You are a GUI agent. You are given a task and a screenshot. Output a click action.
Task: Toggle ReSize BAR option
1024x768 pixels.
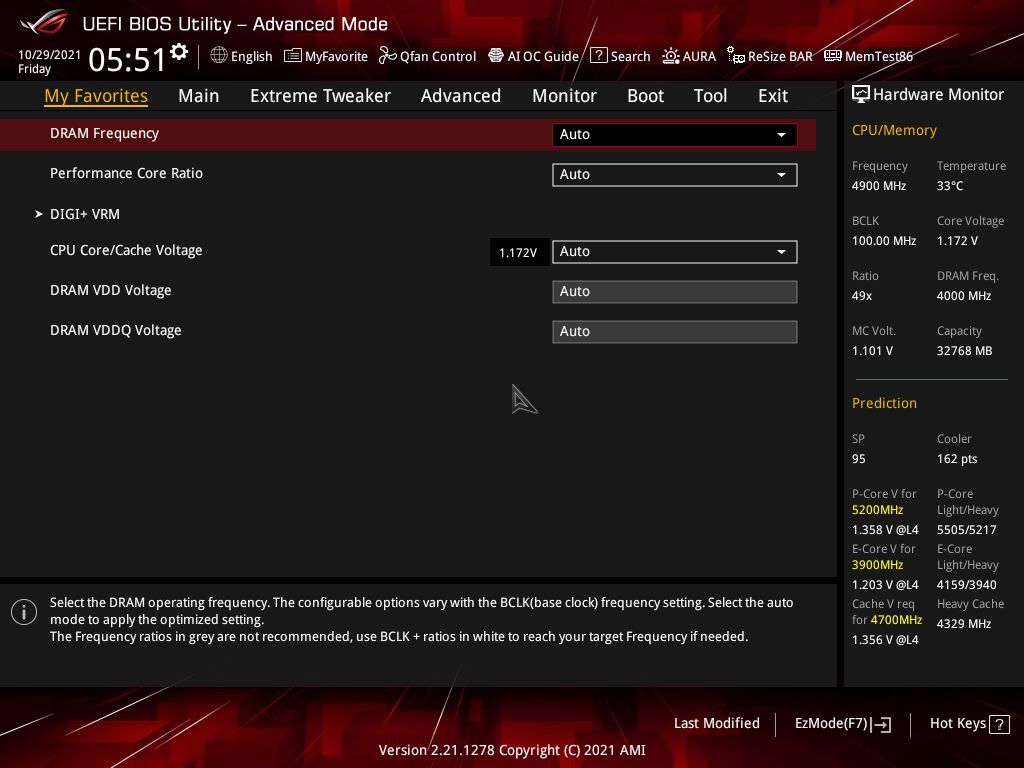coord(770,56)
